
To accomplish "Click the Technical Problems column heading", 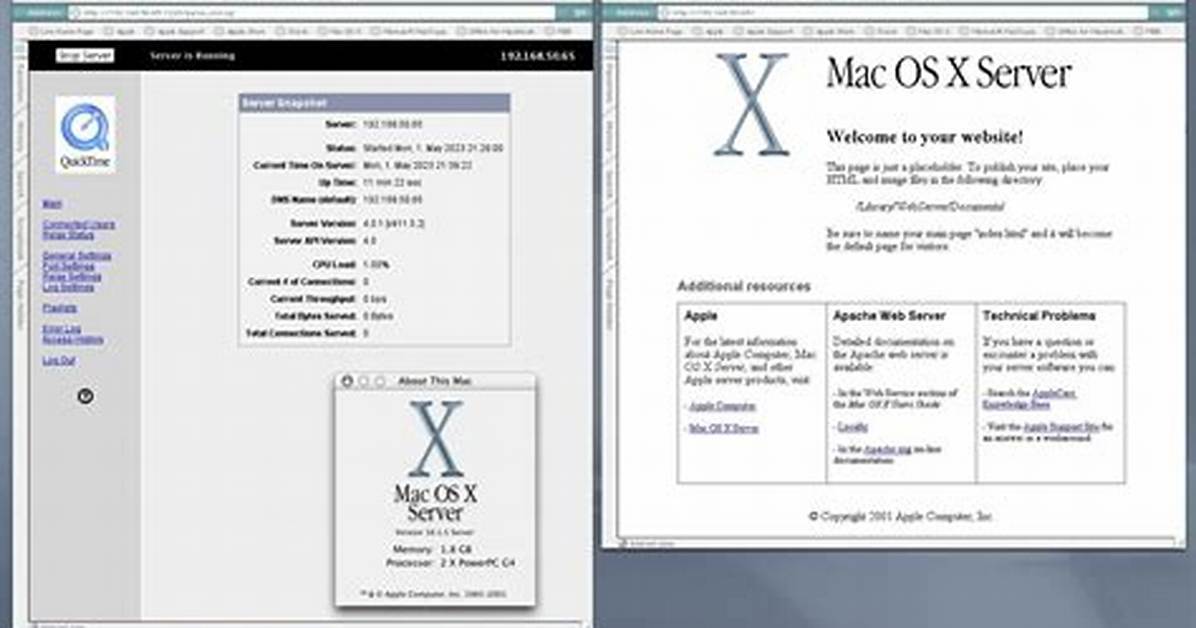I will pyautogui.click(x=1039, y=315).
